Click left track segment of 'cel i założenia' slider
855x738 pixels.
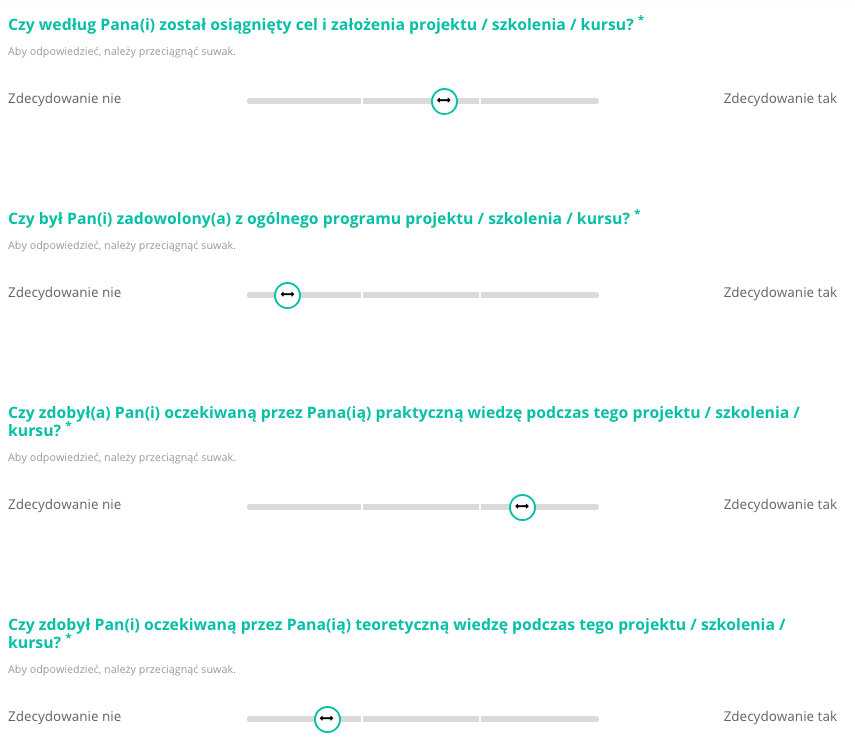pyautogui.click(x=304, y=101)
